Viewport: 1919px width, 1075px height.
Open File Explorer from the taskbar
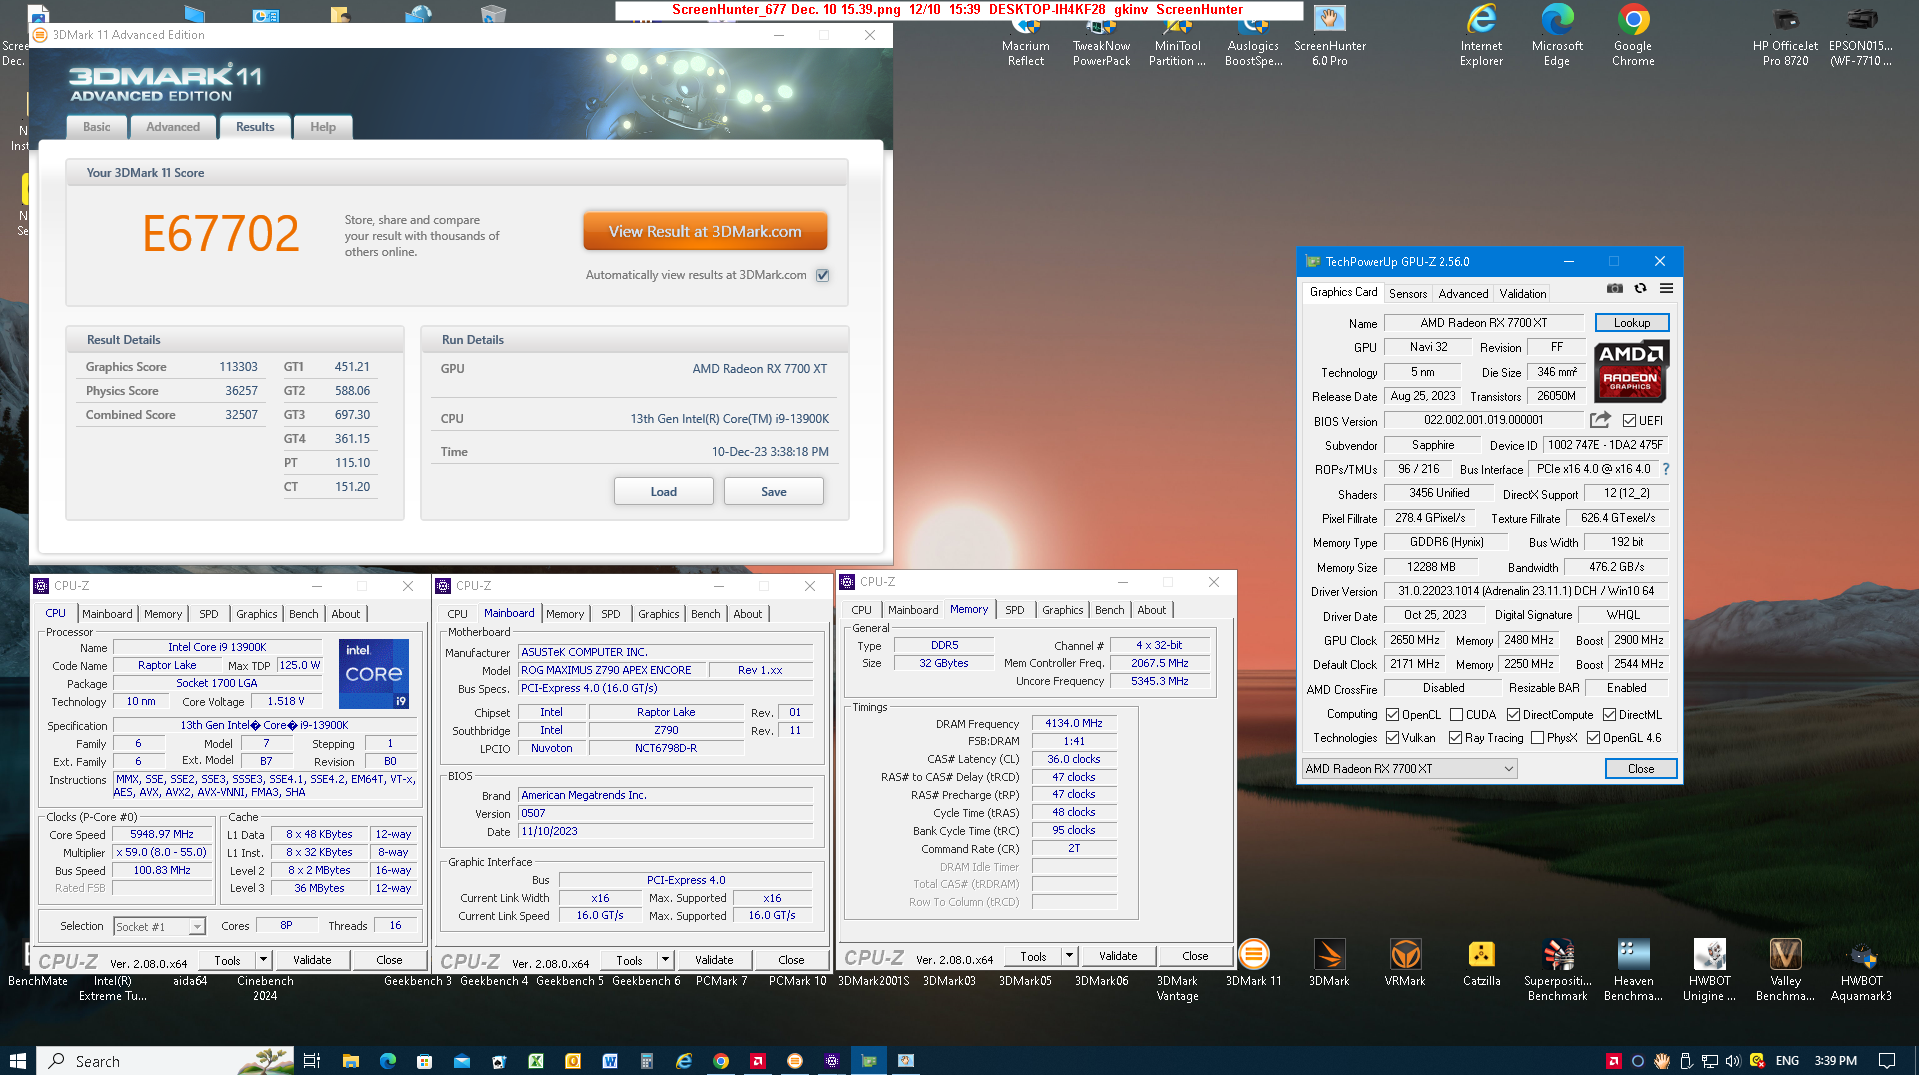point(350,1060)
